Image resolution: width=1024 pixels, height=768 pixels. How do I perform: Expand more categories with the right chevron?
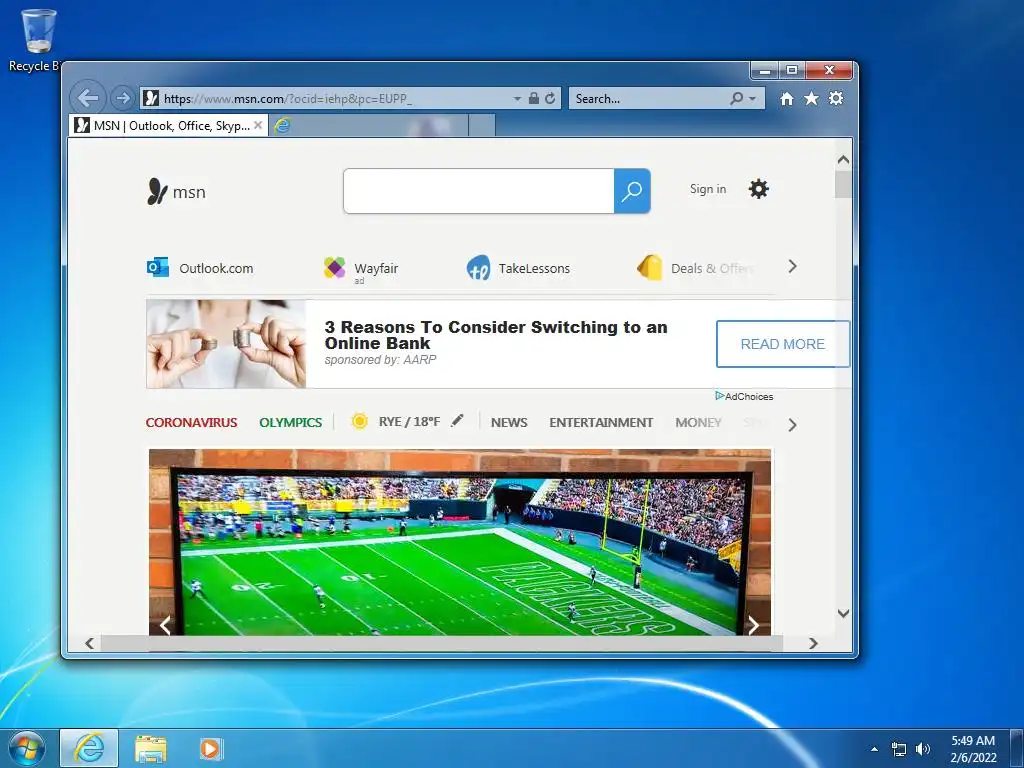pyautogui.click(x=792, y=425)
